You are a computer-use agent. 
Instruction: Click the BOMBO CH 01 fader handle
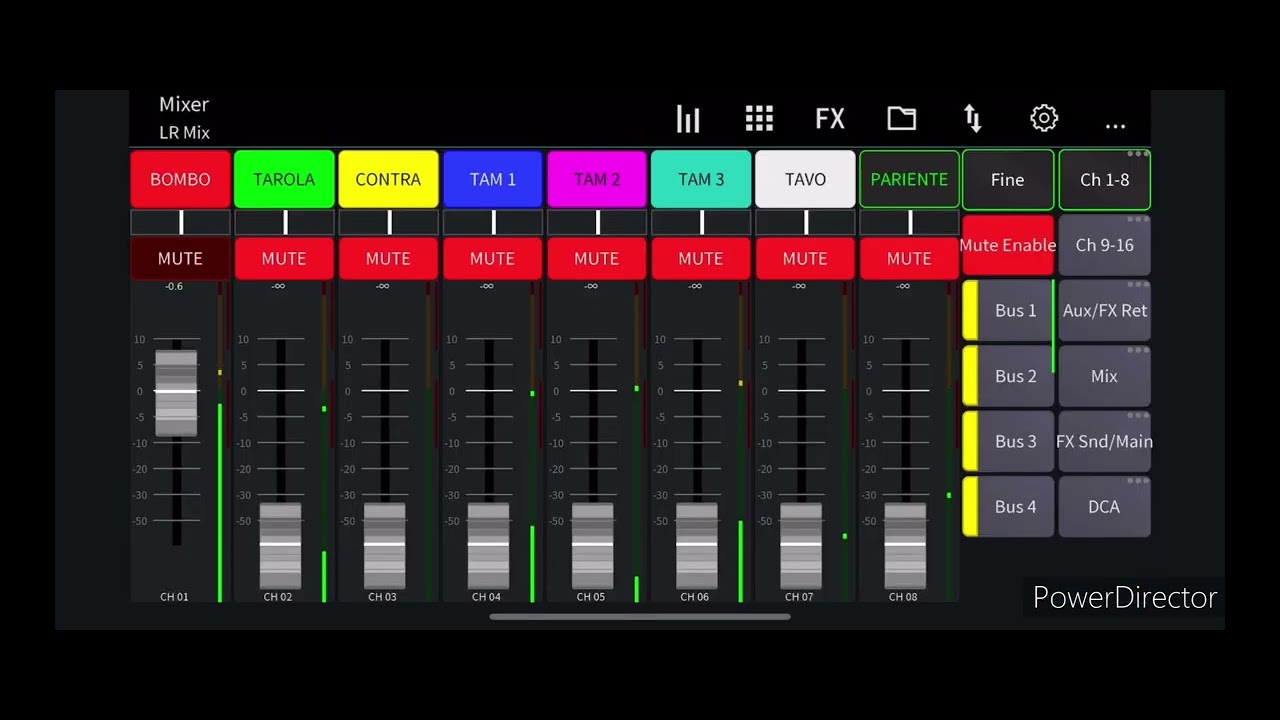coord(176,393)
